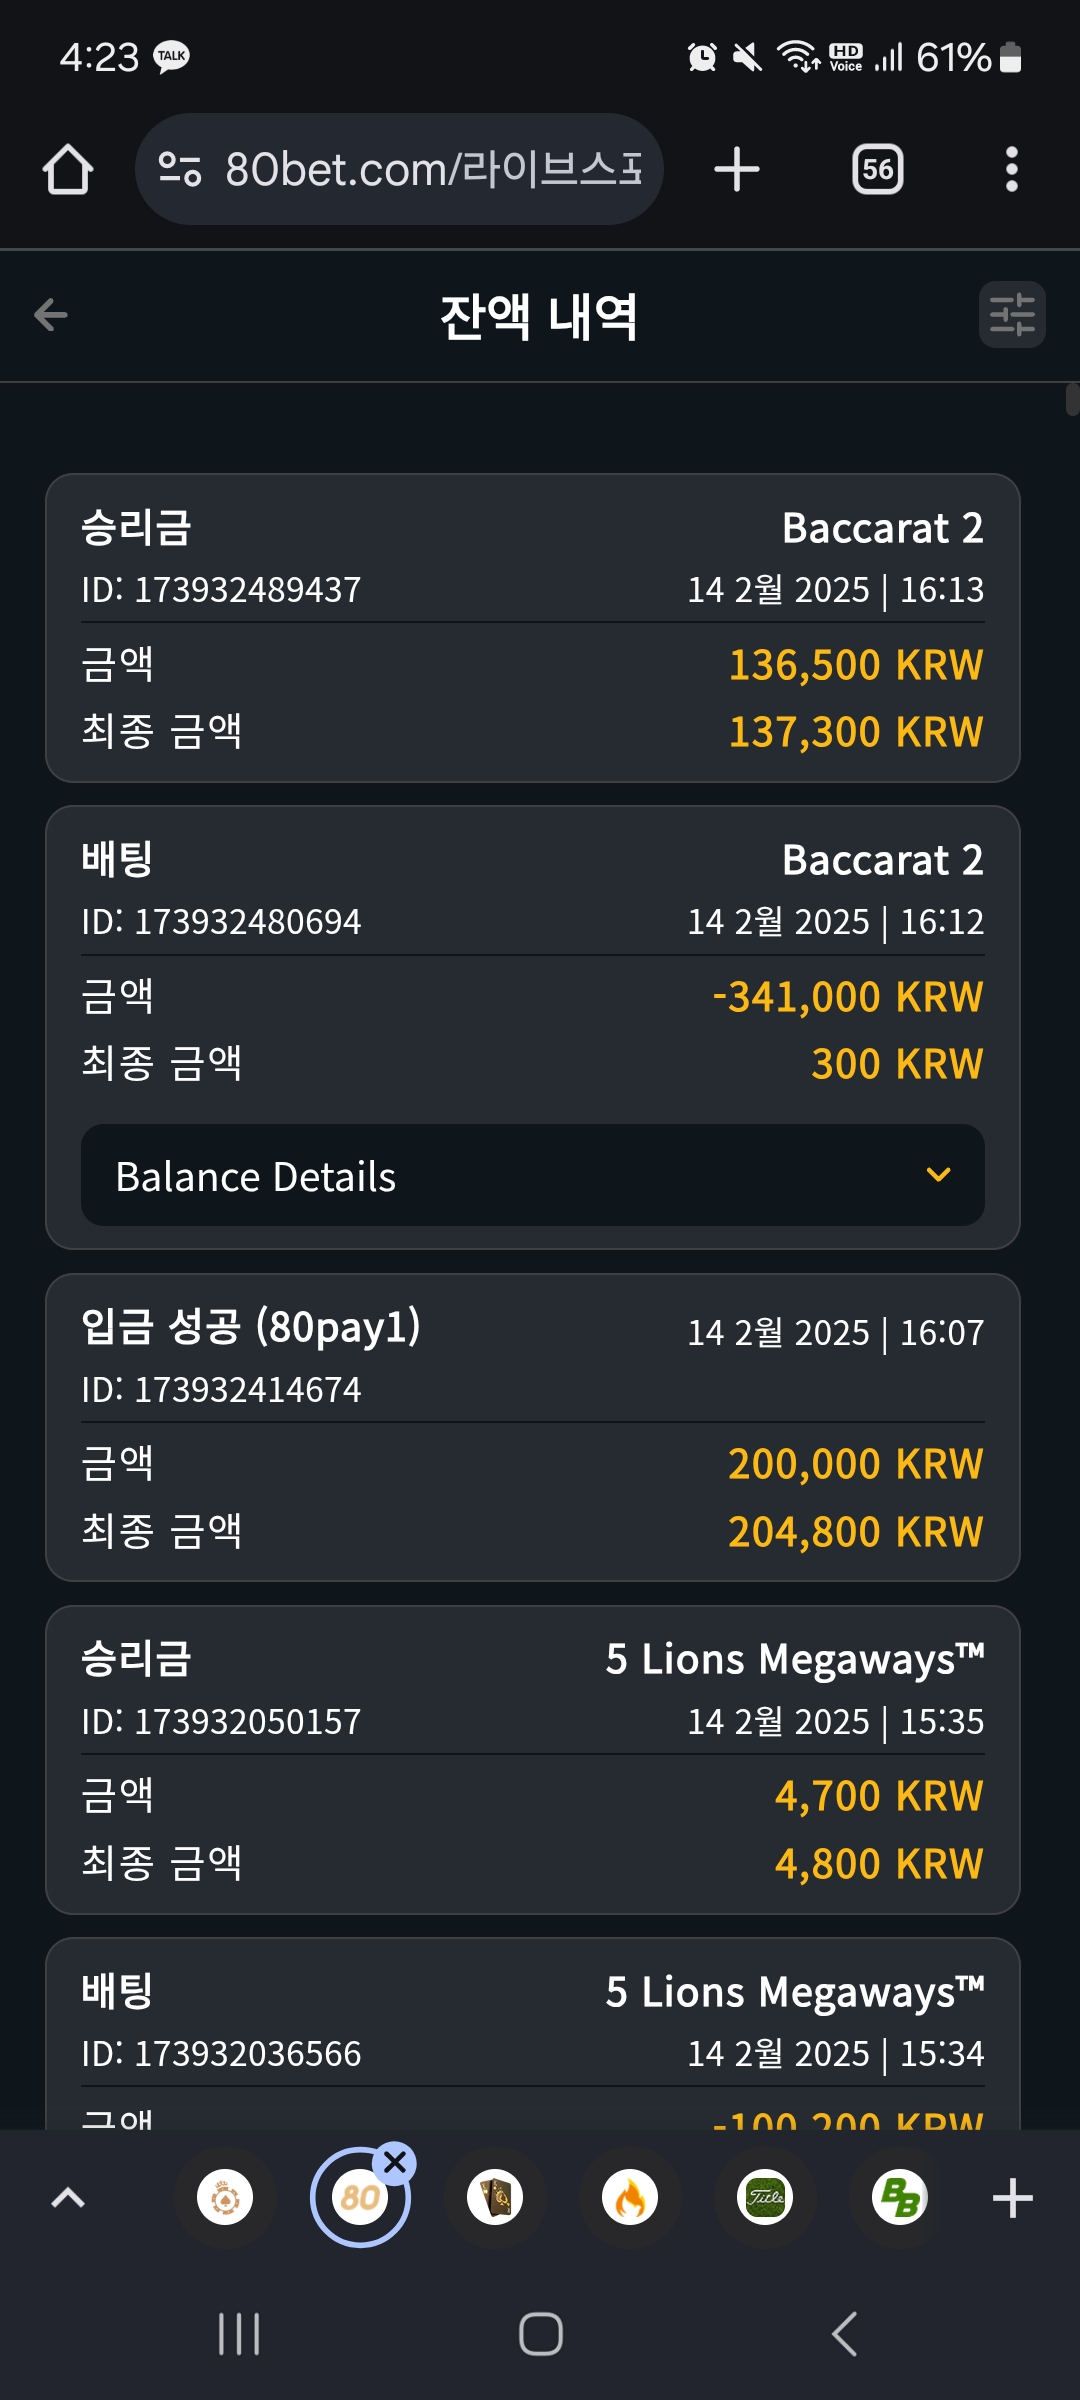Open the site settings icon in the address bar
The image size is (1080, 2400).
(180, 169)
